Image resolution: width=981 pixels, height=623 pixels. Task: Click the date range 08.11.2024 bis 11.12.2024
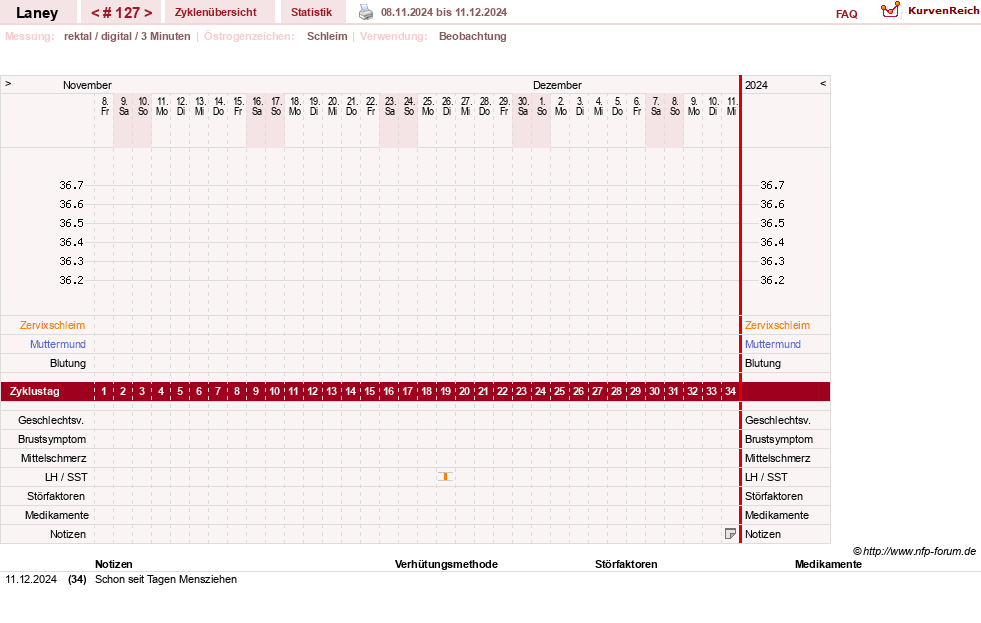444,12
